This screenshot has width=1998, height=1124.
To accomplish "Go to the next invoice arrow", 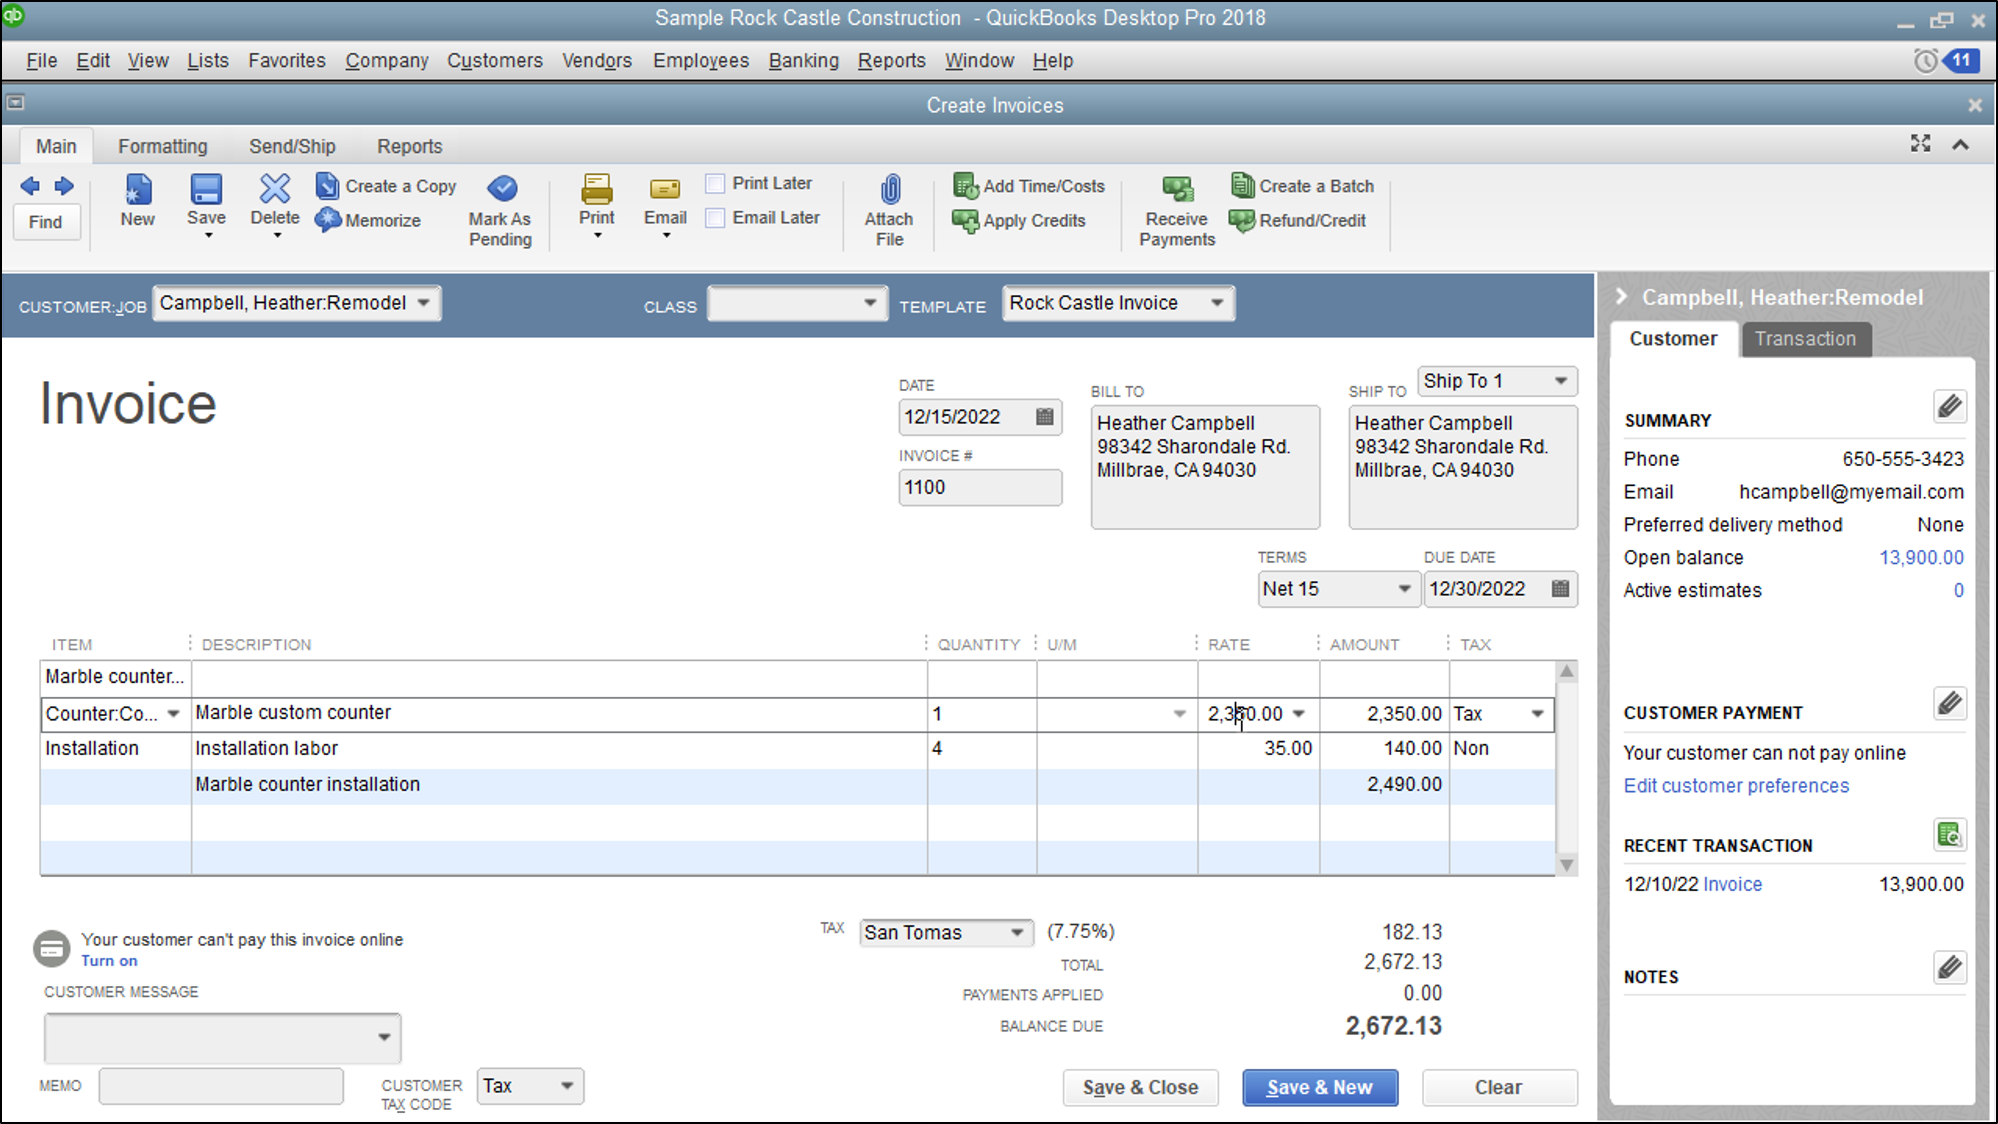I will coord(64,186).
